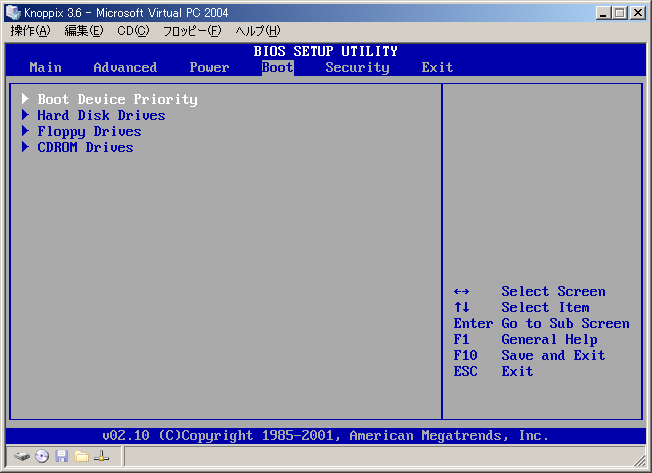
Task: Switch to the Main BIOS tab
Action: pos(45,67)
